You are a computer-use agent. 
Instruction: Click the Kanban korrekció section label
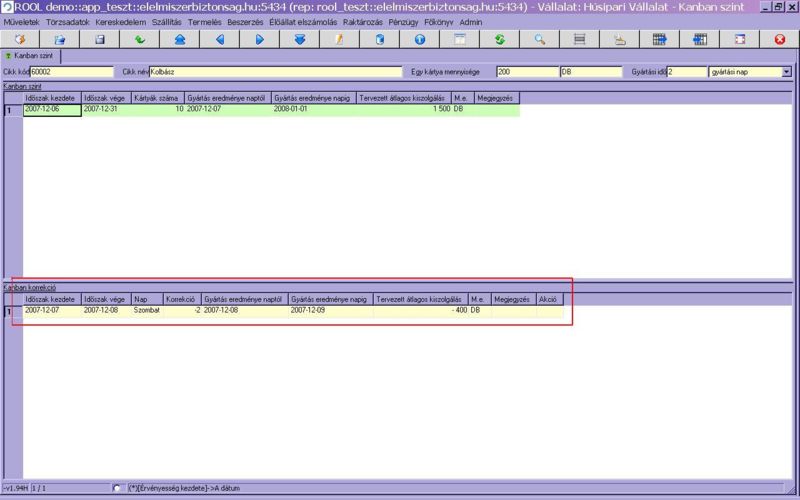tap(30, 287)
